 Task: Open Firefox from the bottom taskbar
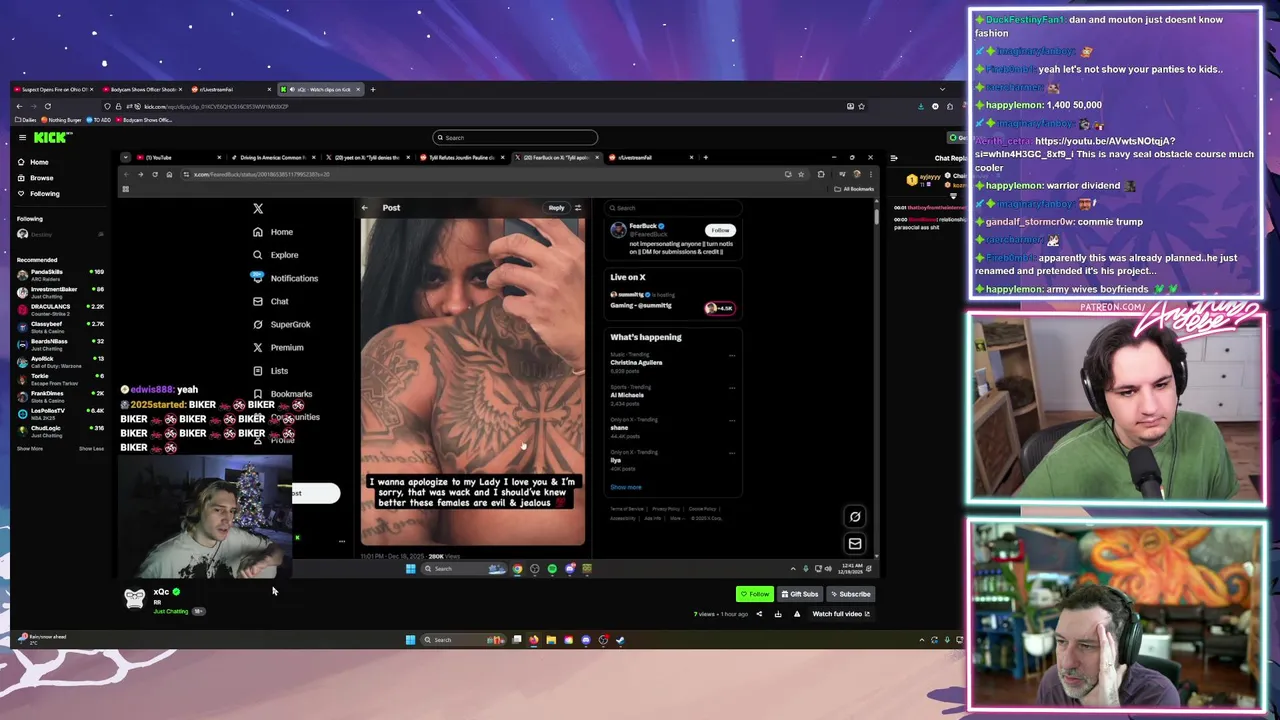[534, 640]
